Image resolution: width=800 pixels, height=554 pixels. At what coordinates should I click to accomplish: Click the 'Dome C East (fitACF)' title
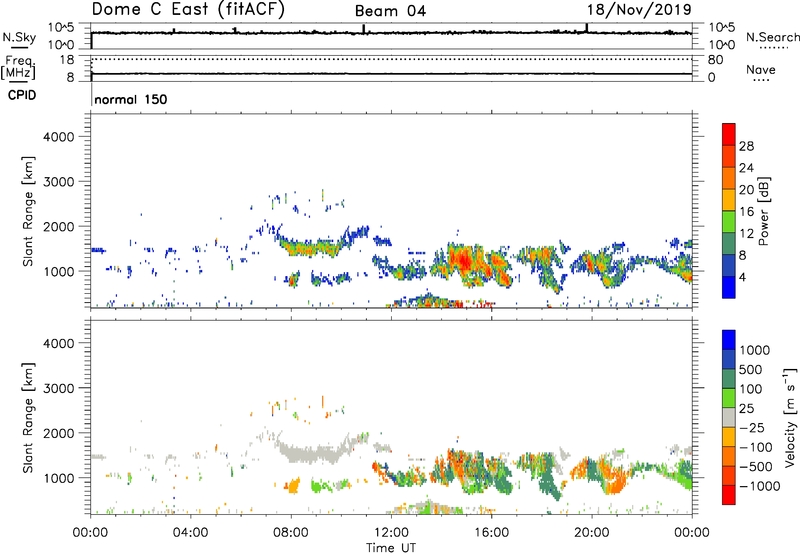(188, 10)
